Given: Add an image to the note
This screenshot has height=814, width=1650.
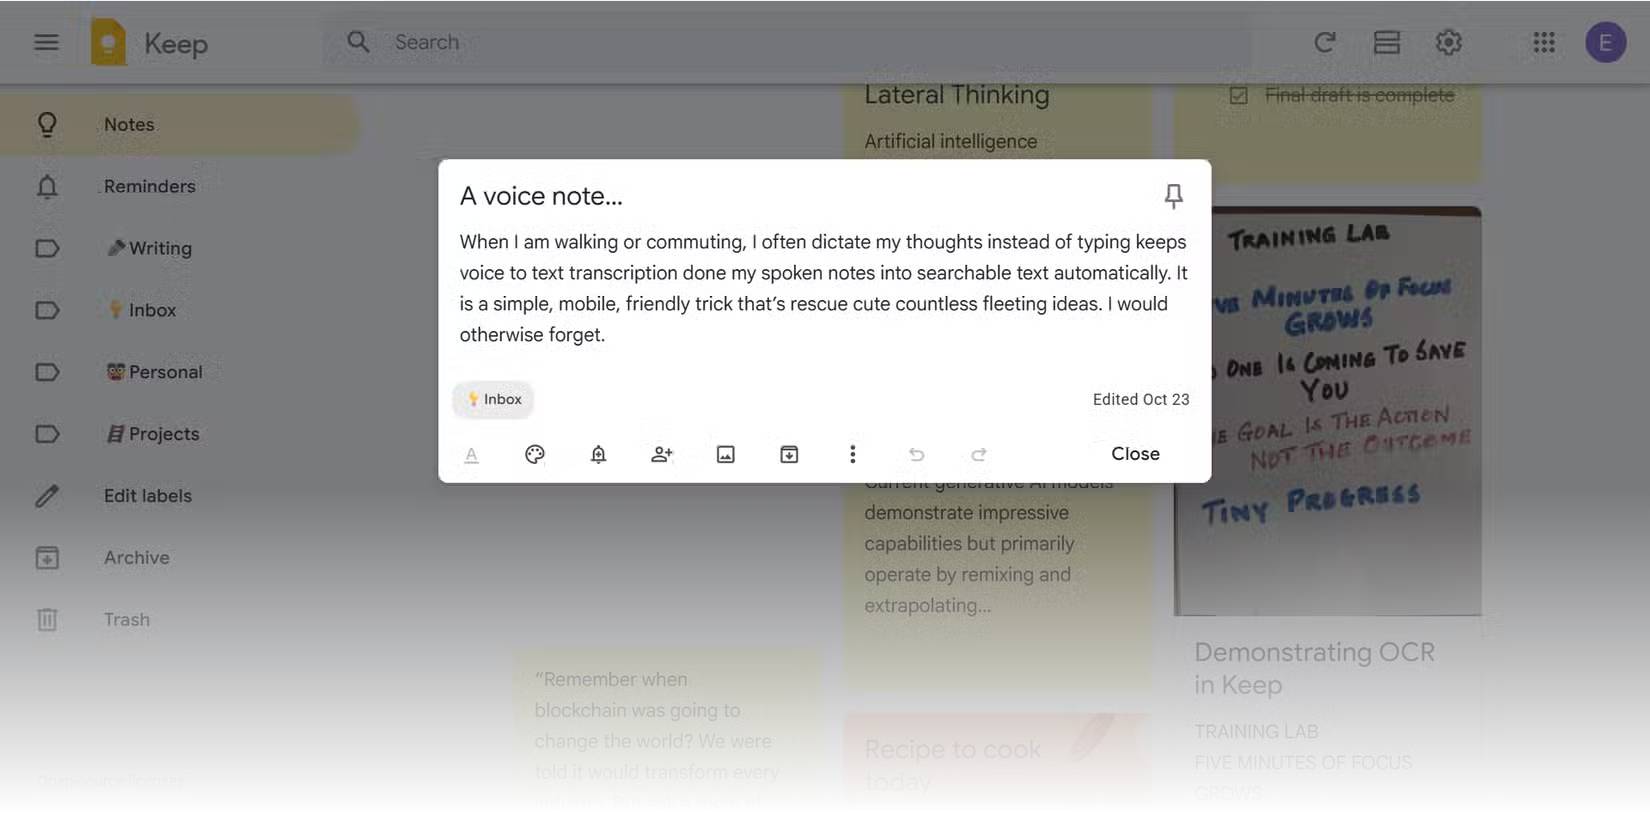Looking at the screenshot, I should pos(726,454).
